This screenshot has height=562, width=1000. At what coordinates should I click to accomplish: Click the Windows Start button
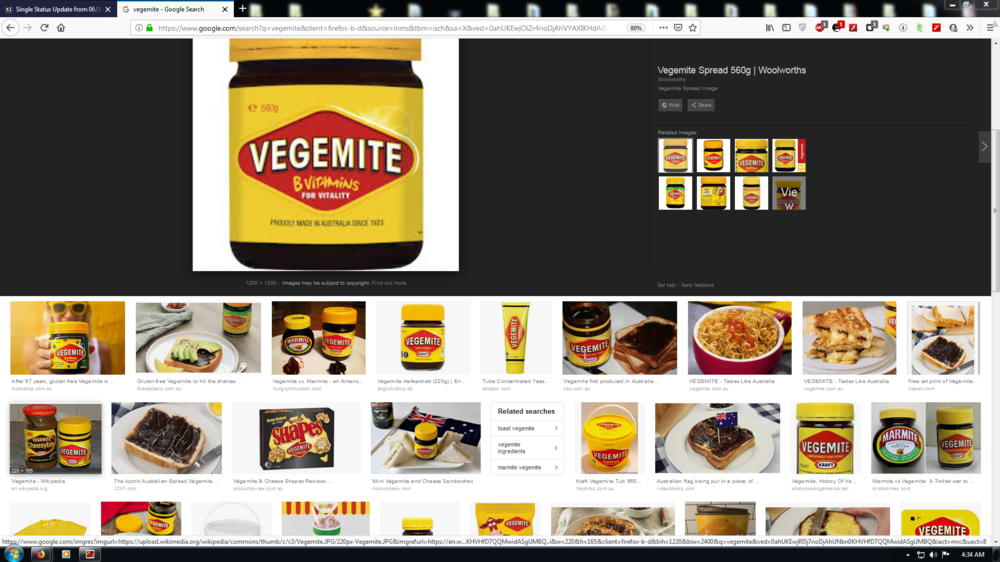14,553
